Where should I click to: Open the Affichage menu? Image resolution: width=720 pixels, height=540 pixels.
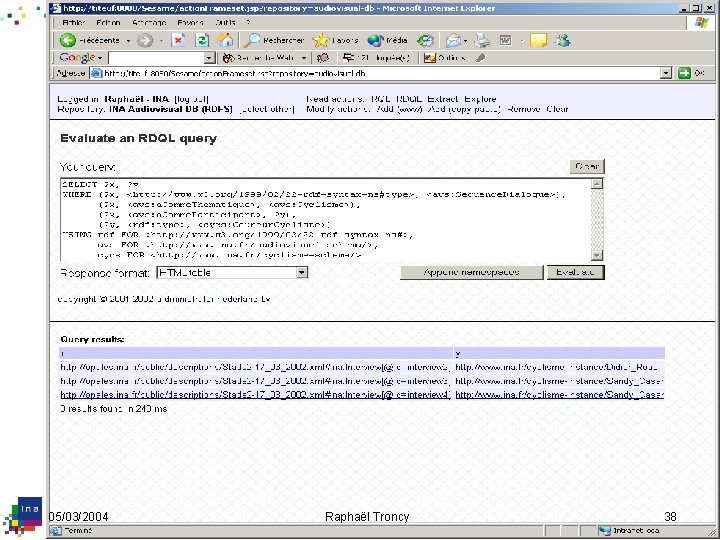[x=149, y=22]
